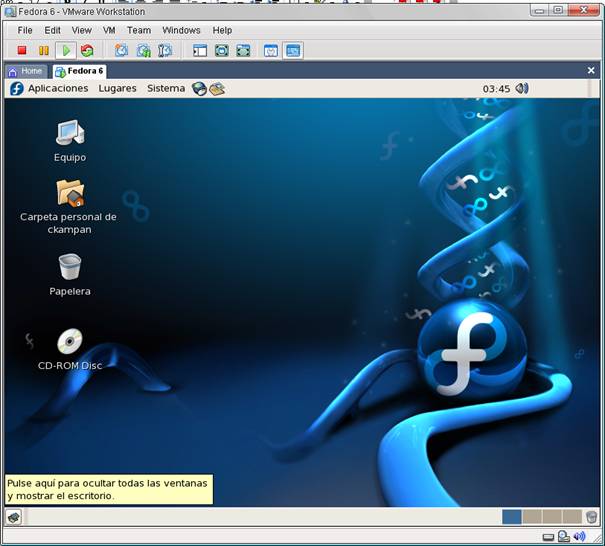Open the VM menu
Viewport: 605px width, 546px height.
(x=109, y=30)
